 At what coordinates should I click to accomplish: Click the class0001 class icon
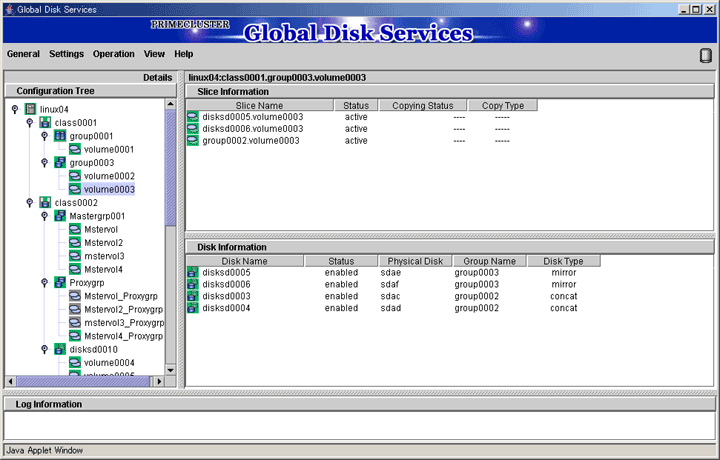point(45,122)
